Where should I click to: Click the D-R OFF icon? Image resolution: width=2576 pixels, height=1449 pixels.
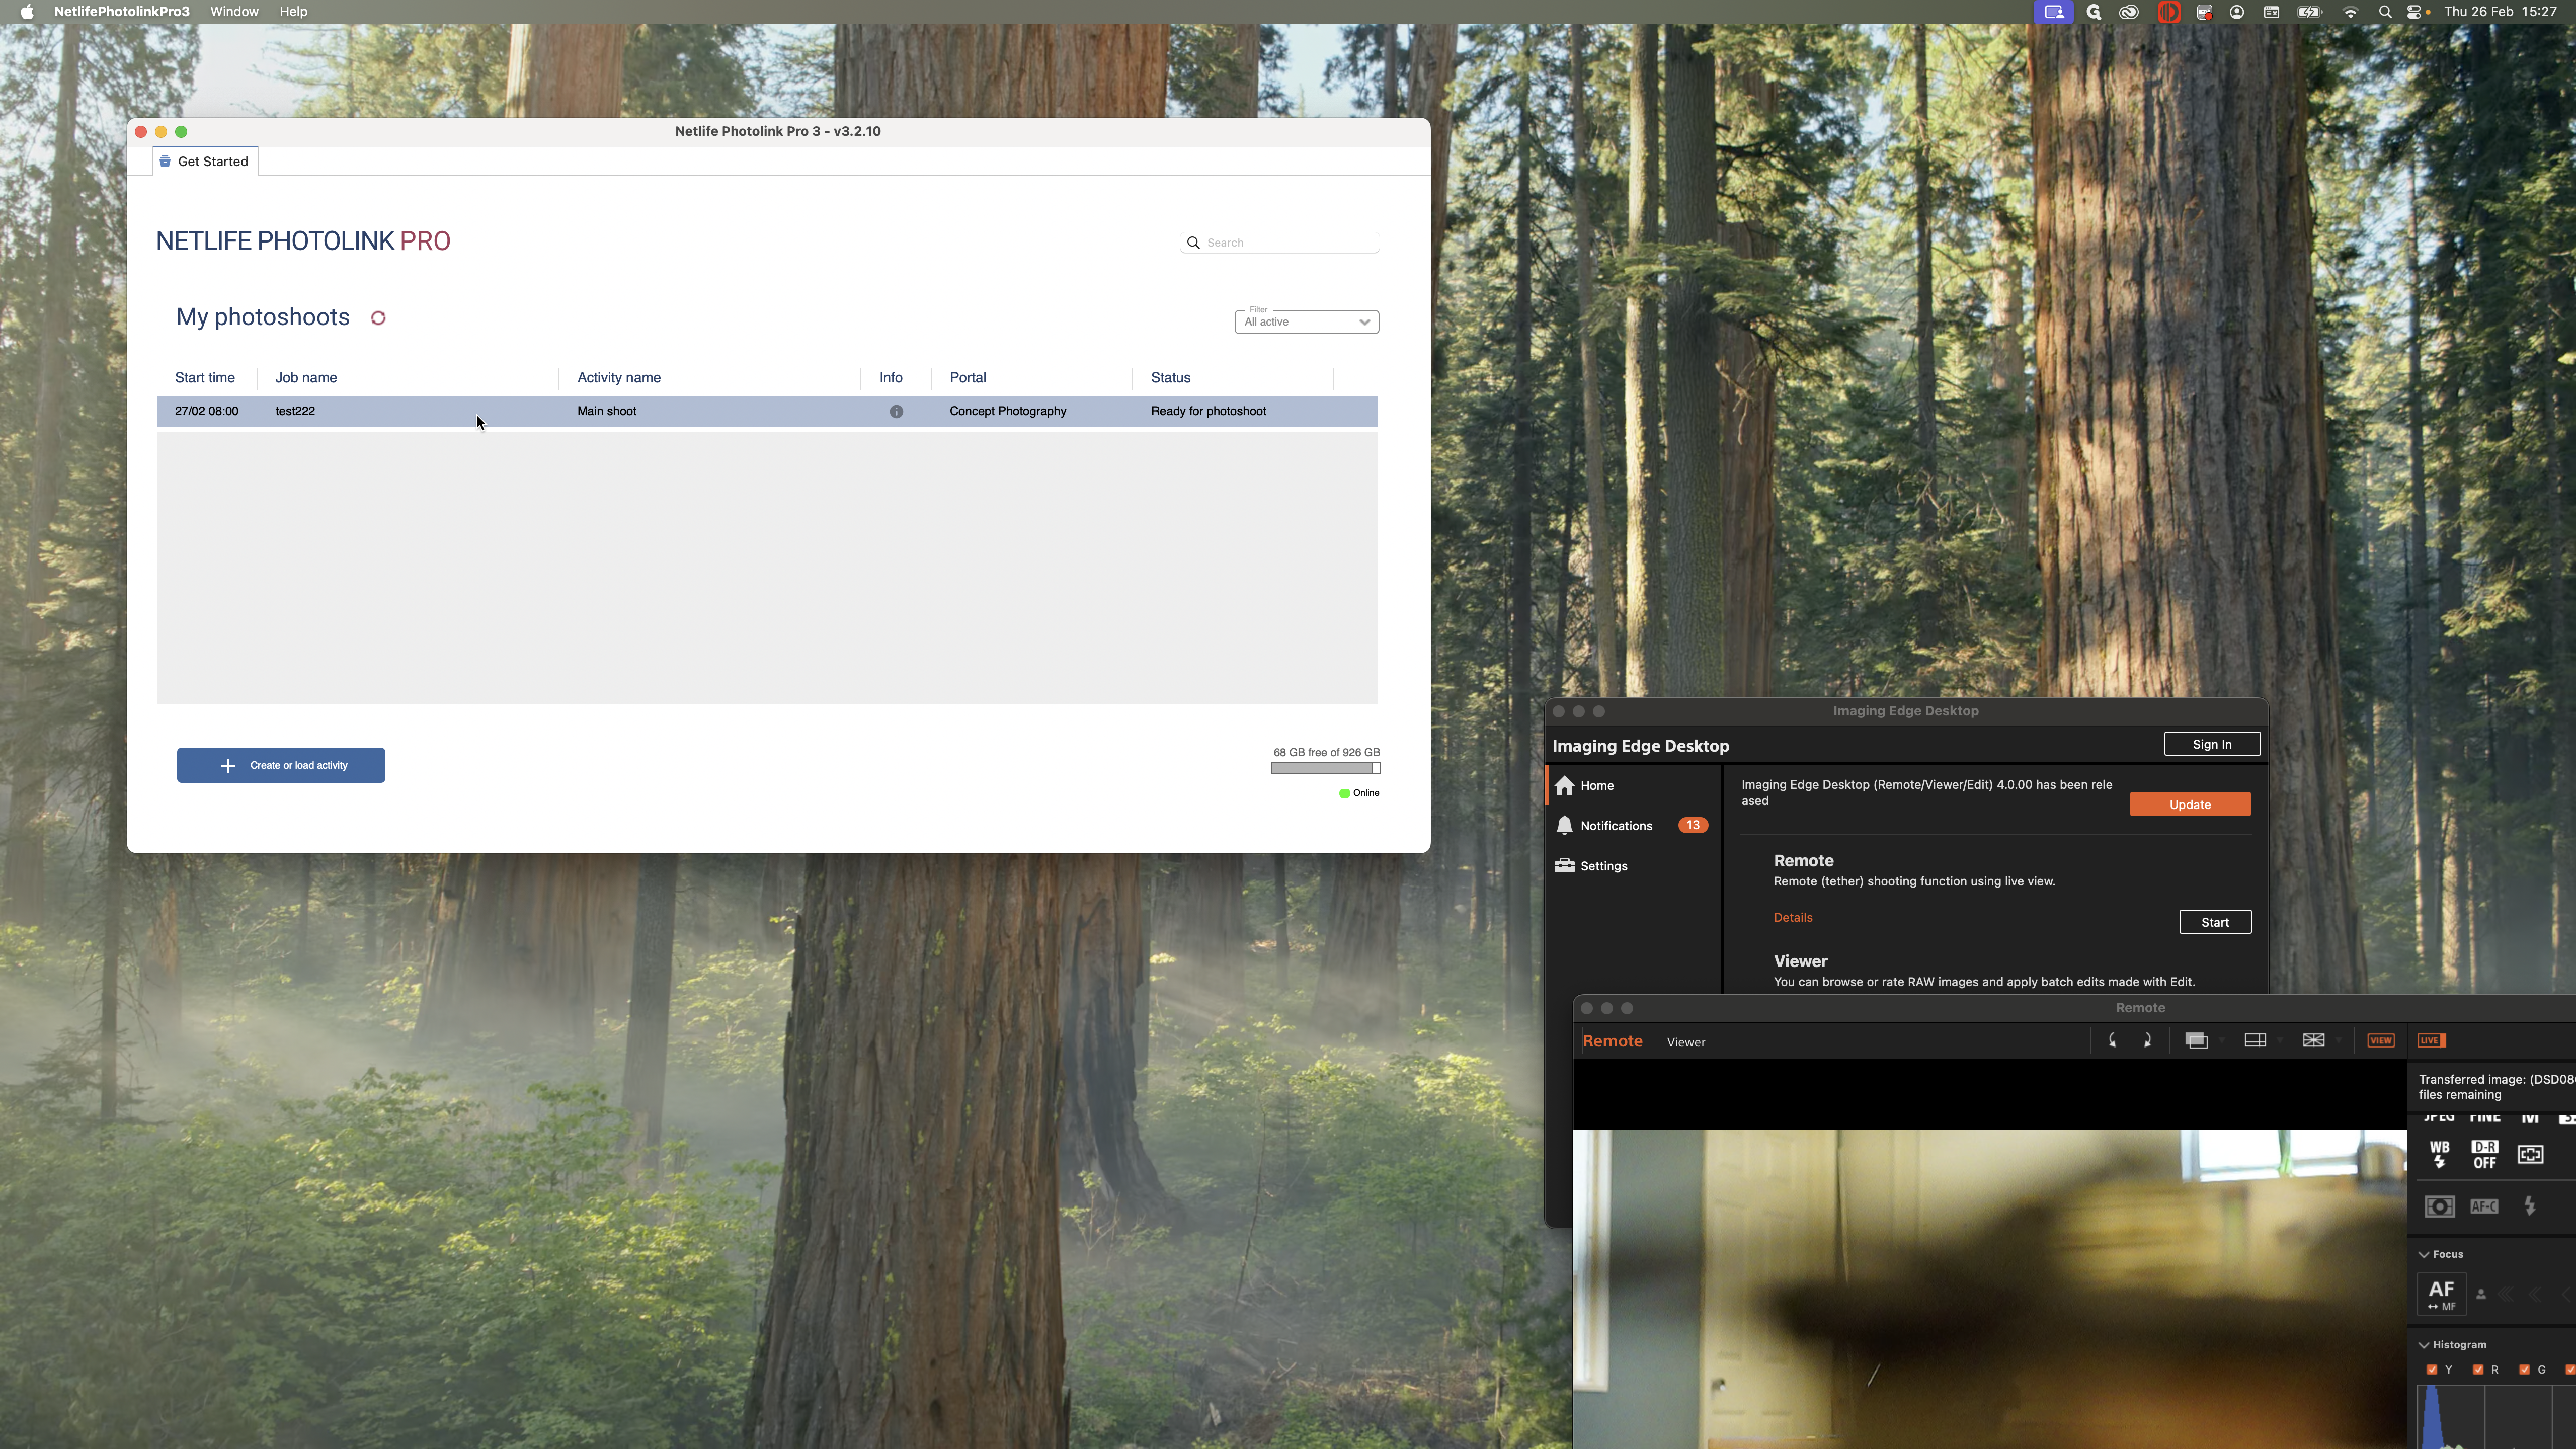(x=2484, y=1154)
